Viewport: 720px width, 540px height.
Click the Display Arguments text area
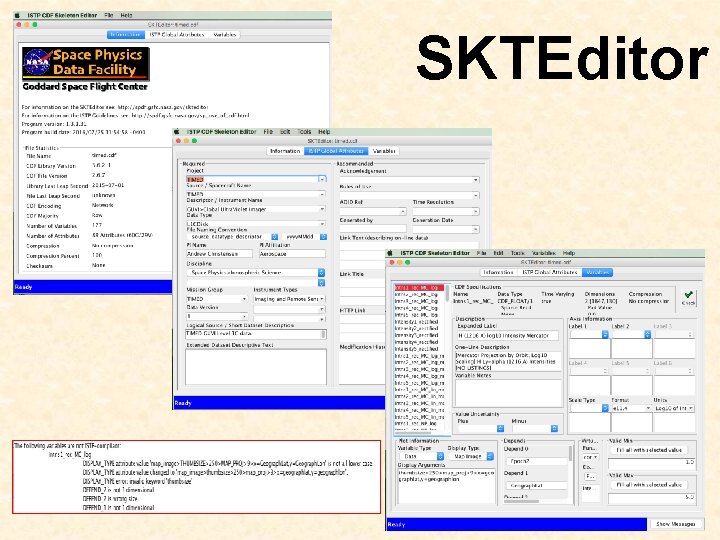point(446,486)
